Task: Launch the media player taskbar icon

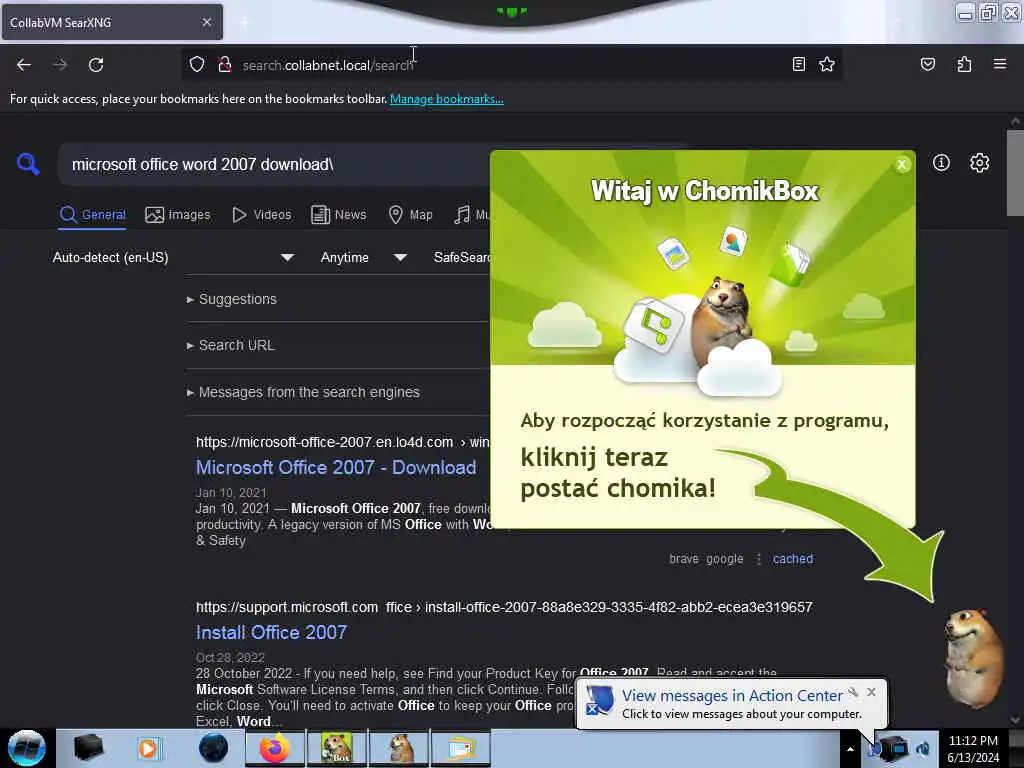Action: click(x=148, y=748)
